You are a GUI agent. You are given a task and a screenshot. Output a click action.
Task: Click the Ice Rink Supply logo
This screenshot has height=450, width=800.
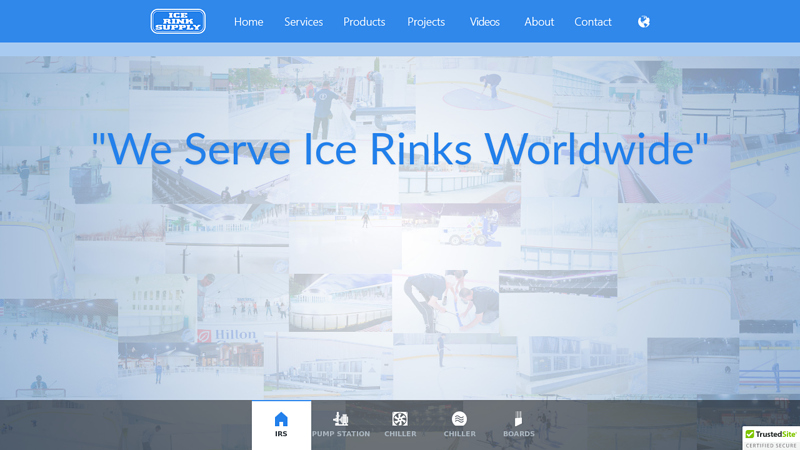click(x=178, y=21)
